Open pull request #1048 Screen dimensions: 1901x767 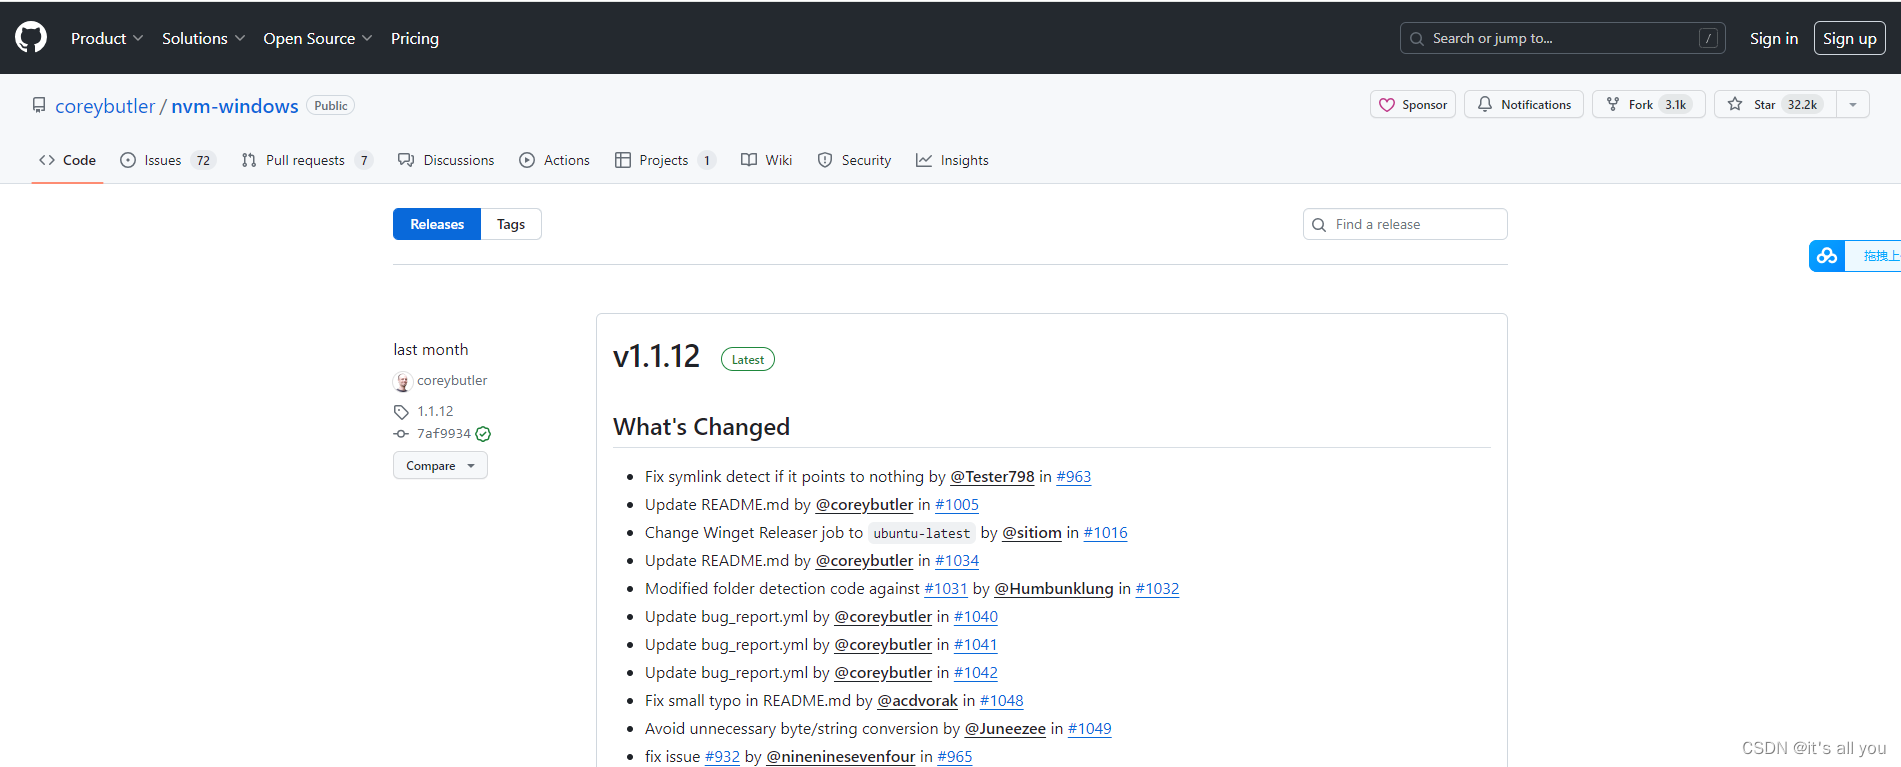1002,701
